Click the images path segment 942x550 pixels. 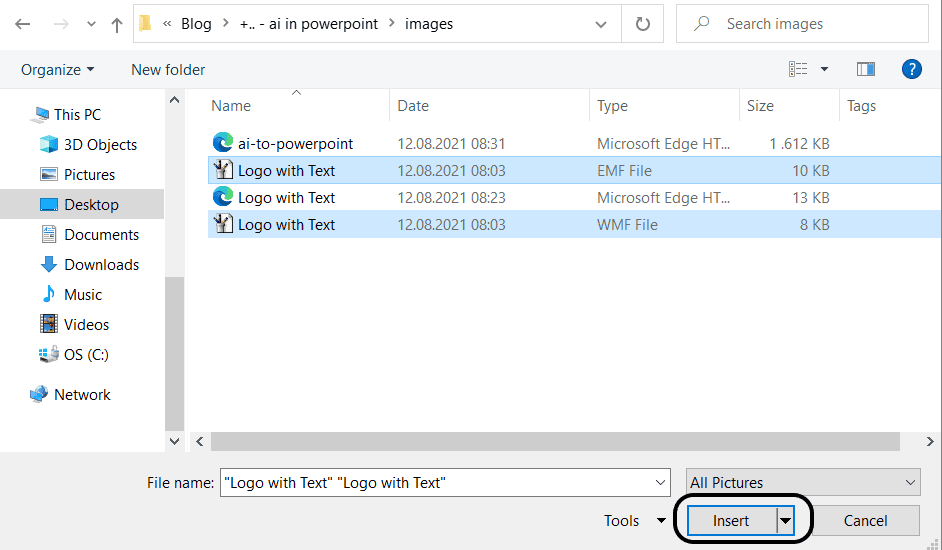coord(429,24)
